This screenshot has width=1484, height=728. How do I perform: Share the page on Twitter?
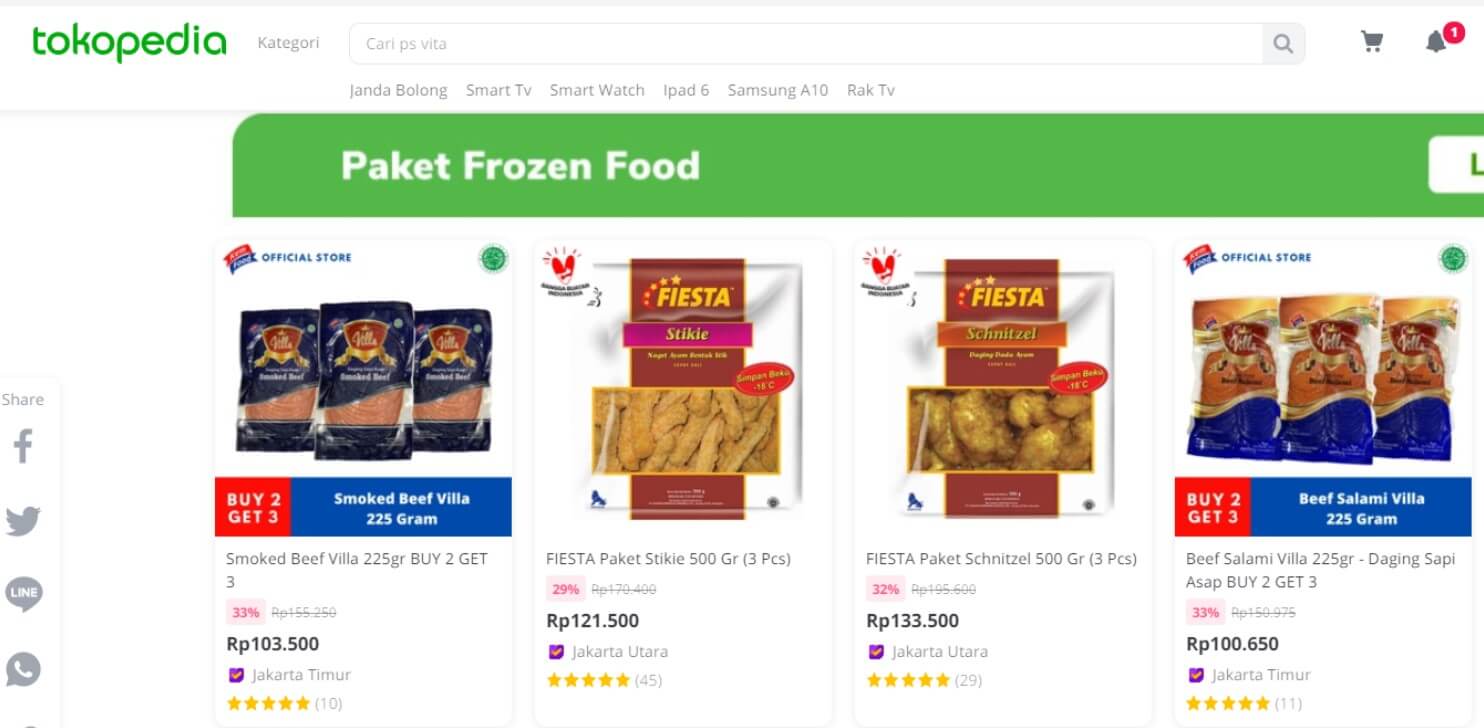click(x=23, y=521)
